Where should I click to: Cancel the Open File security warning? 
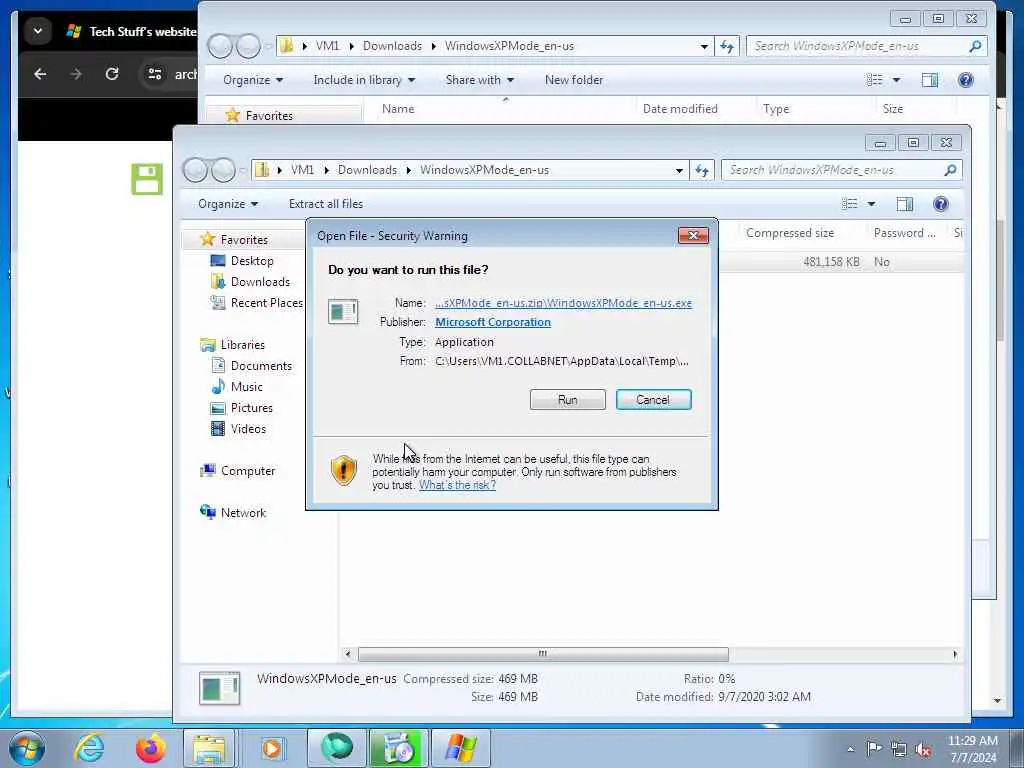(653, 400)
